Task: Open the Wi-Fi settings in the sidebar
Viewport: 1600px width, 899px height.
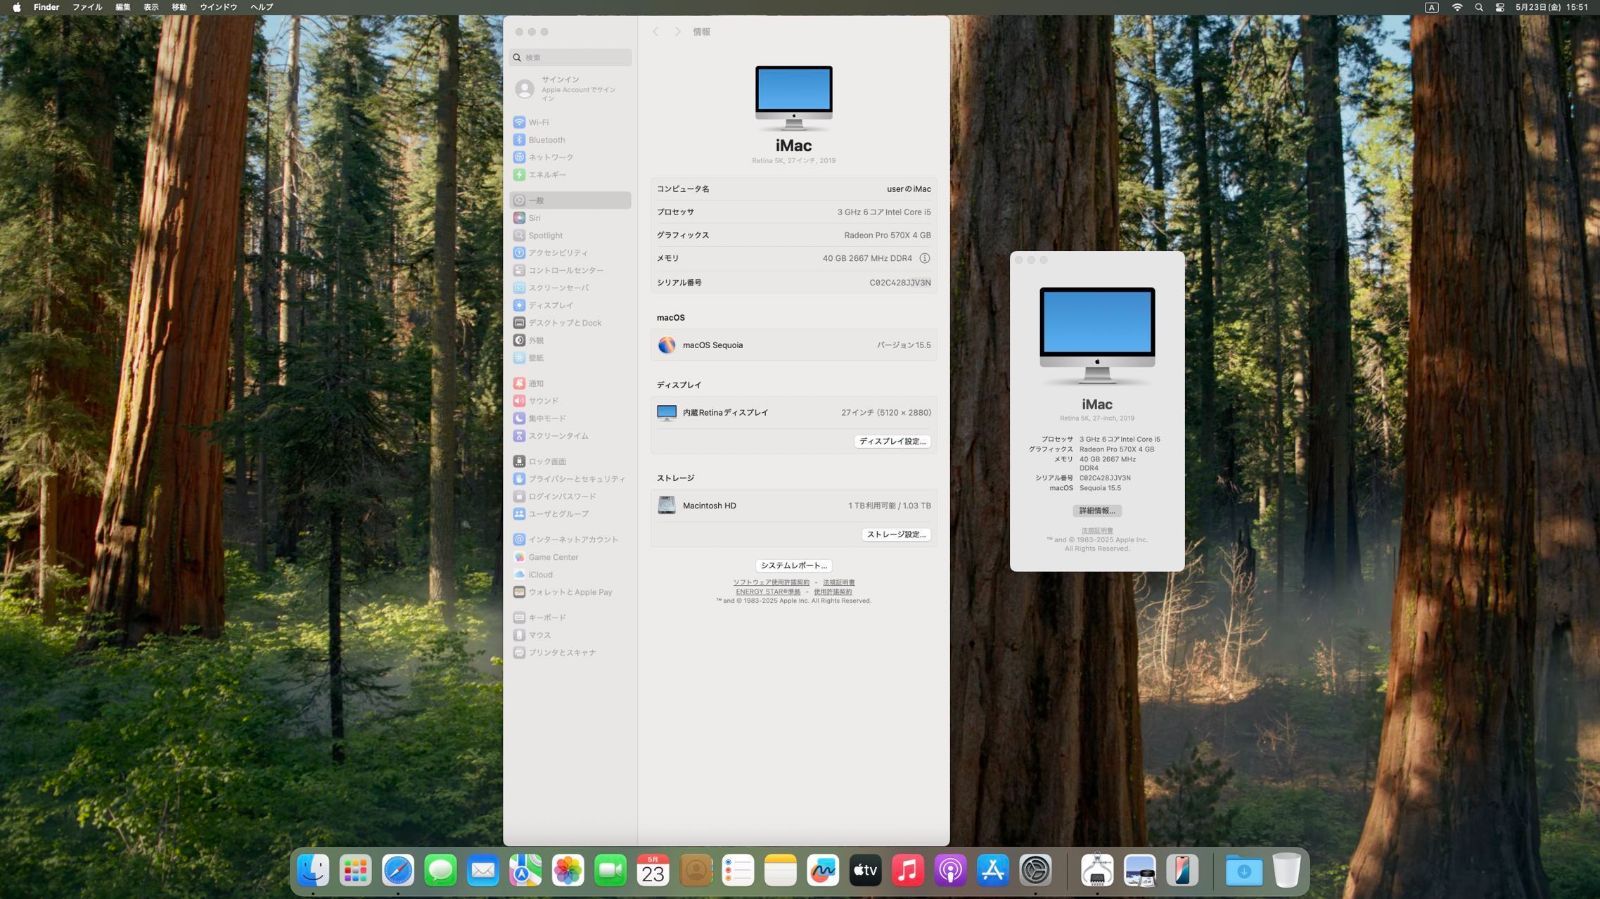Action: [x=570, y=122]
